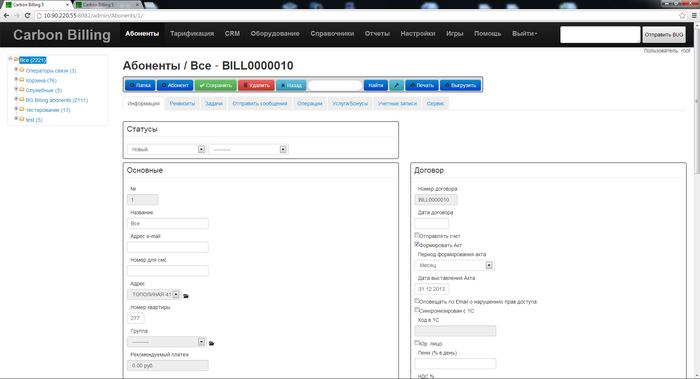Enable email notification about access violations

pyautogui.click(x=417, y=300)
